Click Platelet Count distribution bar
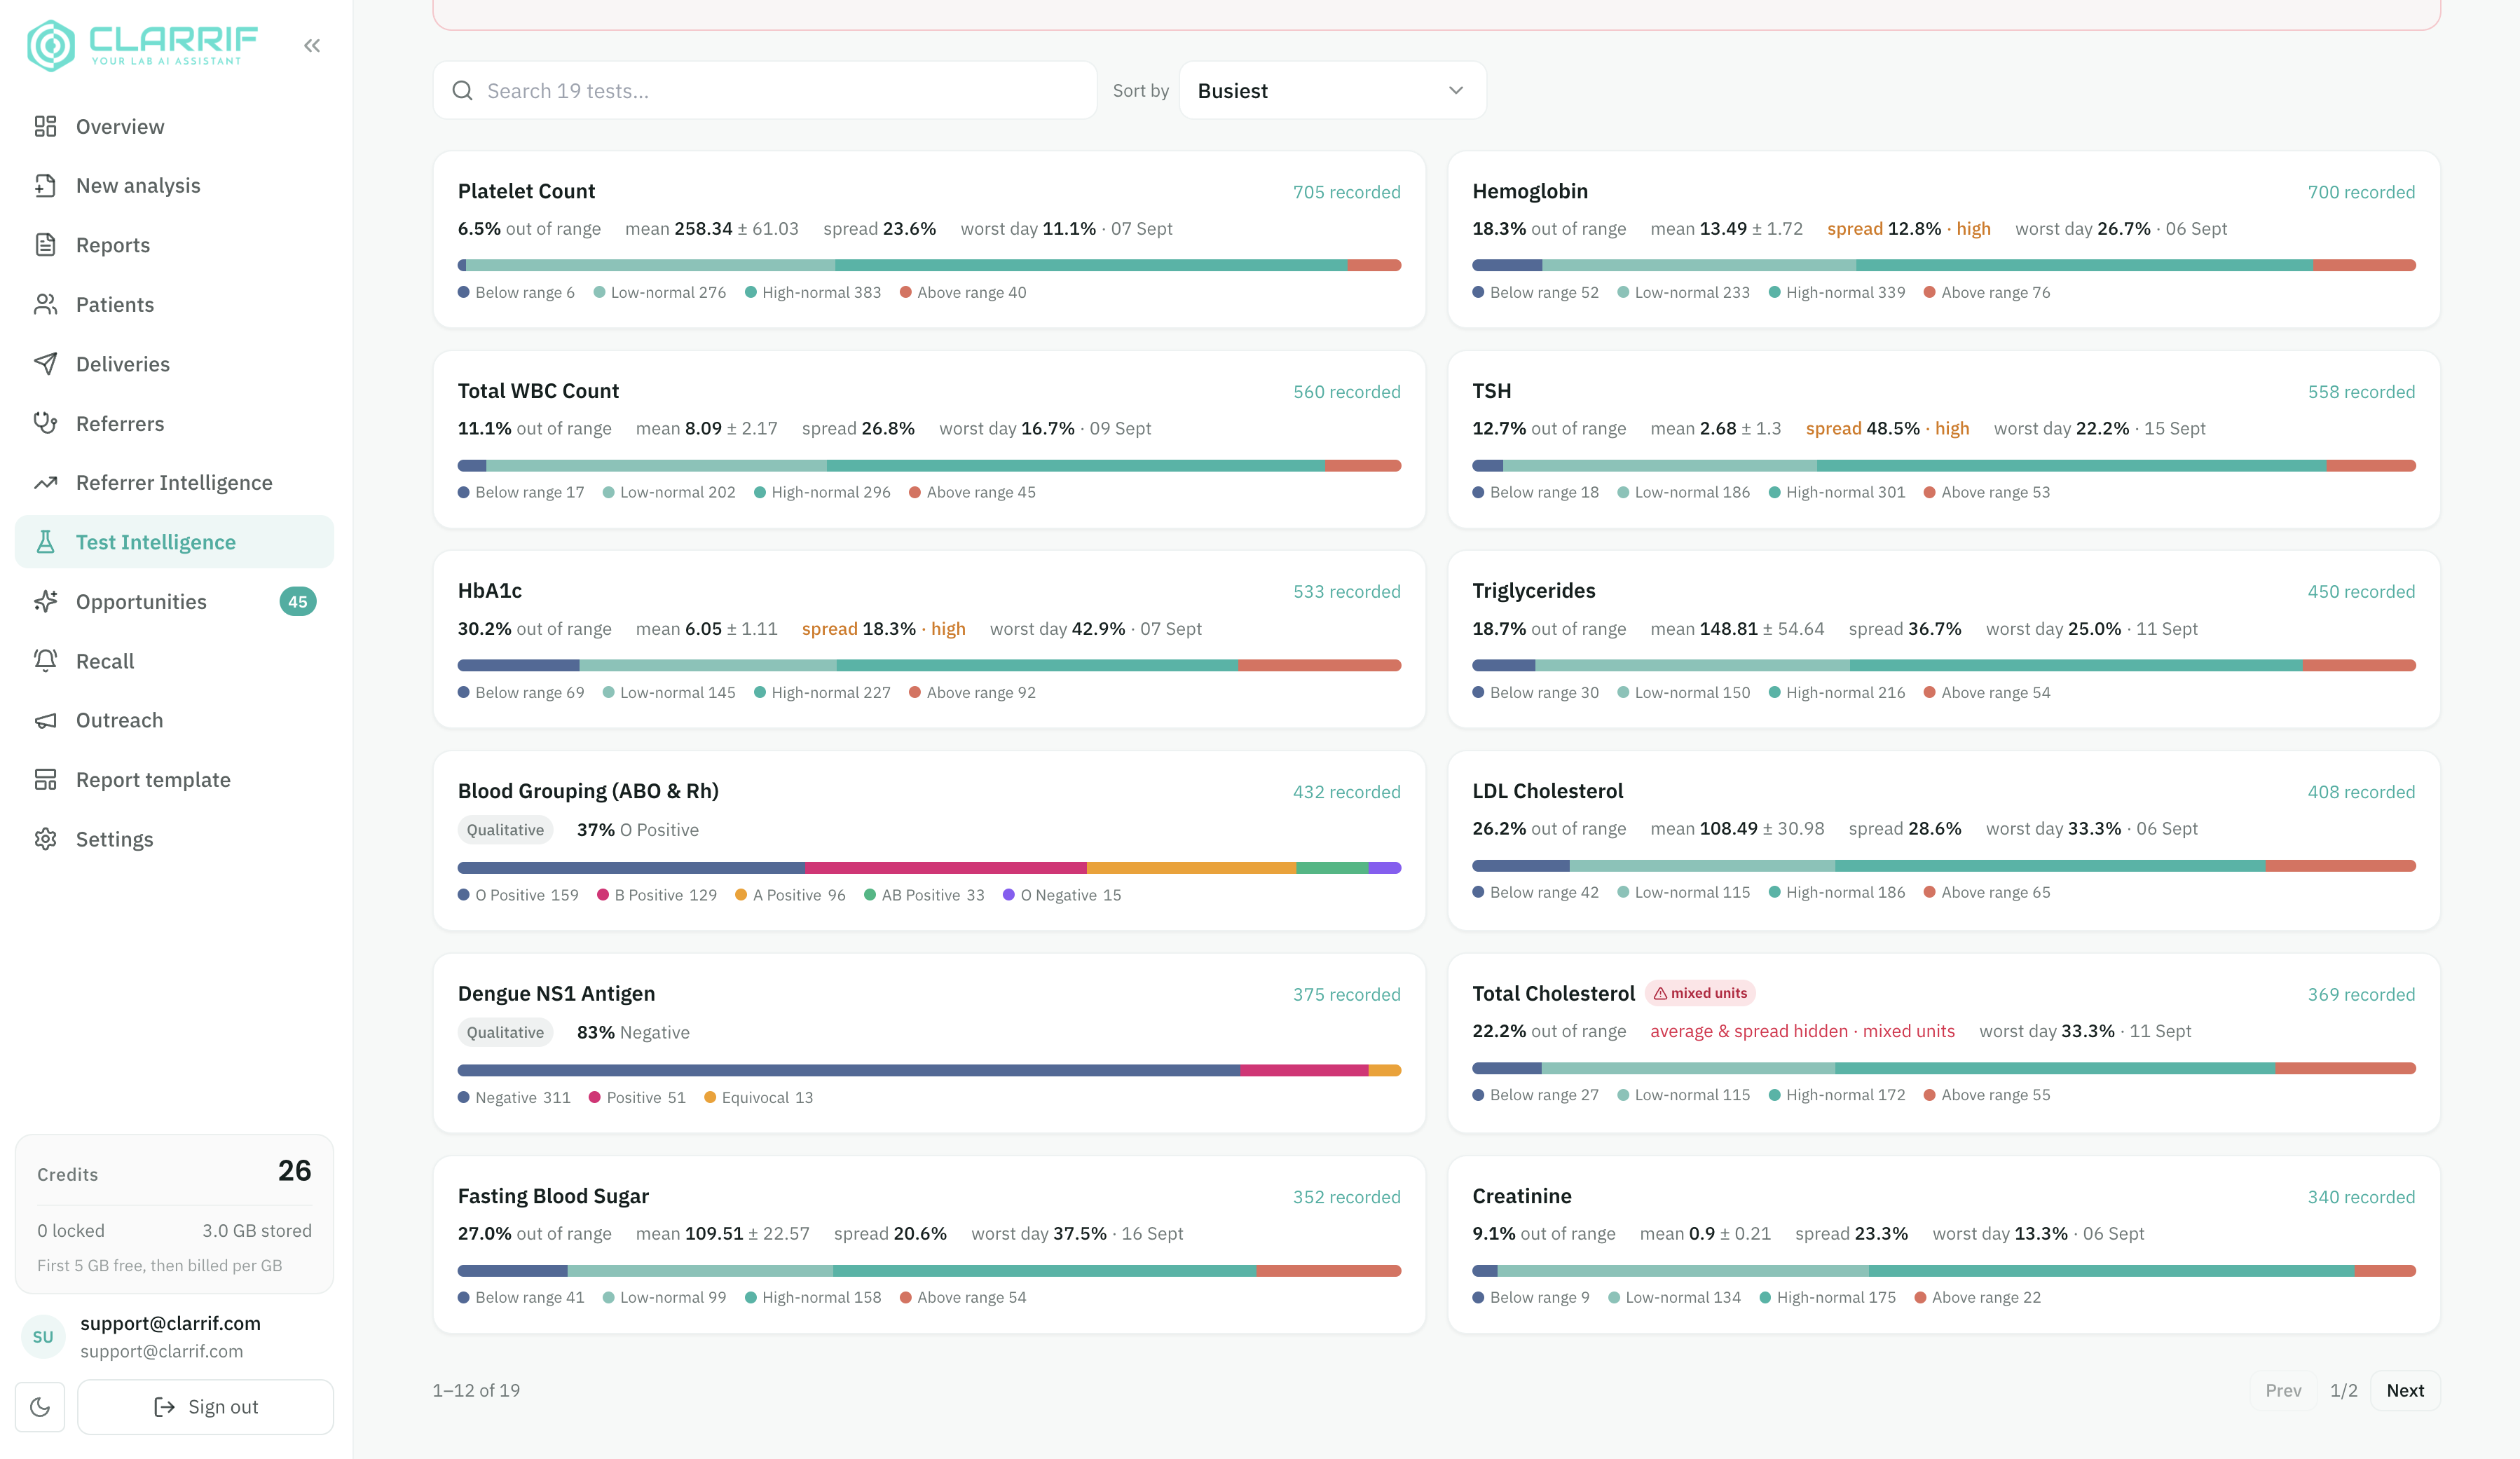The image size is (2520, 1459). (x=929, y=265)
